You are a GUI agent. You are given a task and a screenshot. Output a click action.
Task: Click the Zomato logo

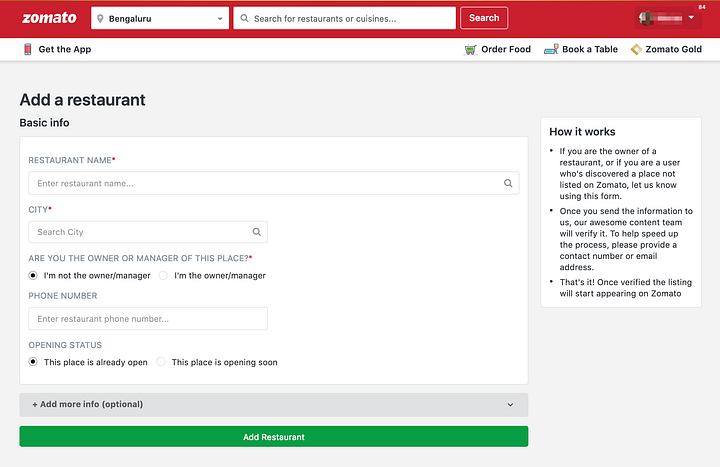(x=49, y=18)
